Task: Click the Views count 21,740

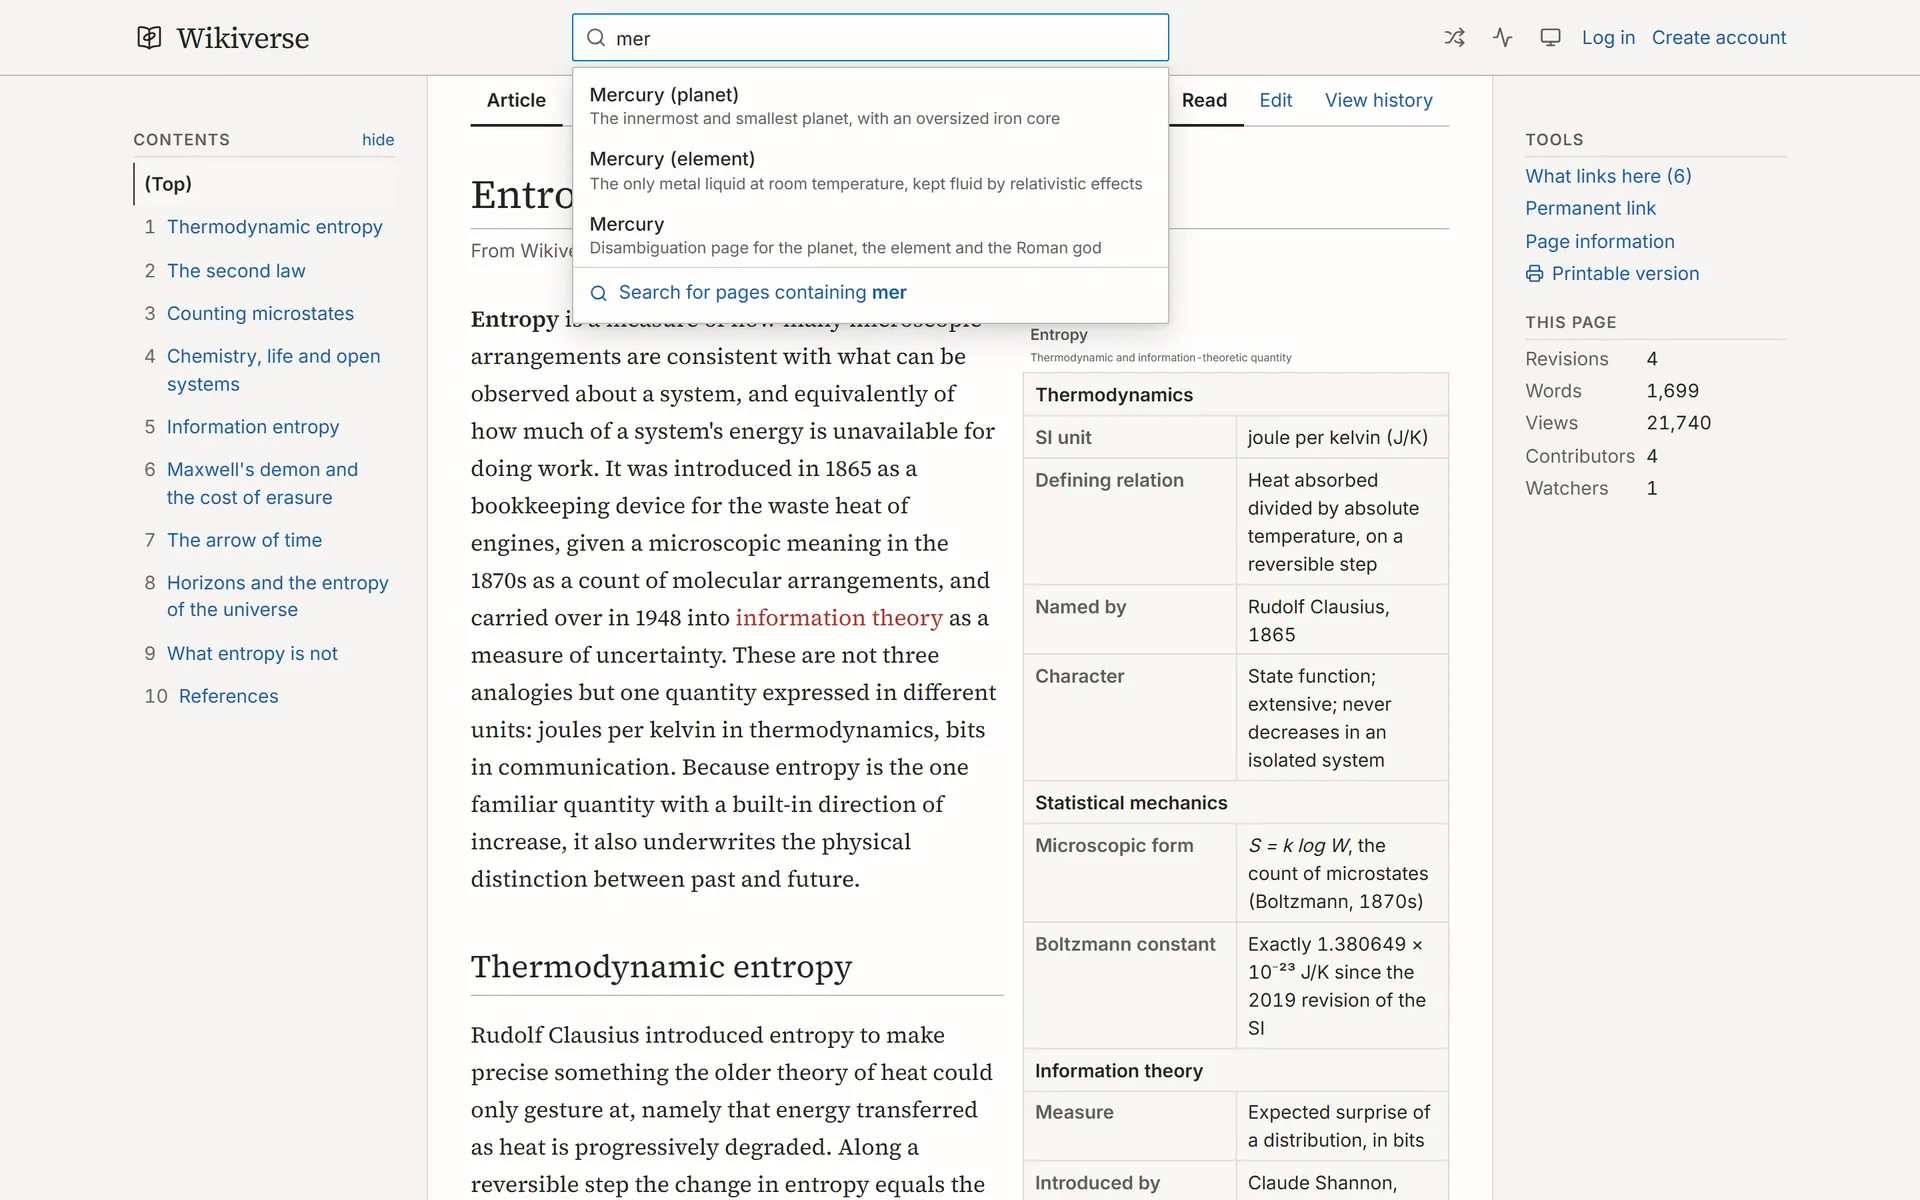Action: pyautogui.click(x=1678, y=423)
